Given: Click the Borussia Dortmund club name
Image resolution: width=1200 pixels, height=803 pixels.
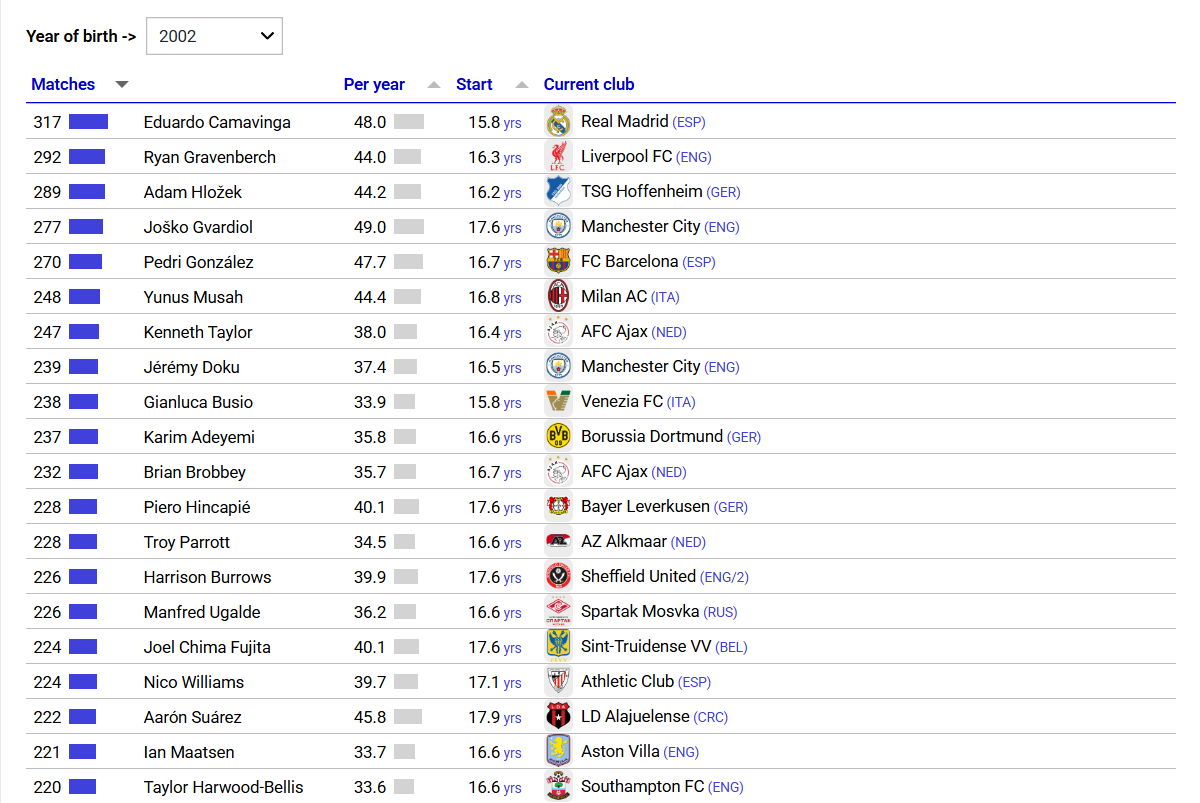Looking at the screenshot, I should 652,436.
